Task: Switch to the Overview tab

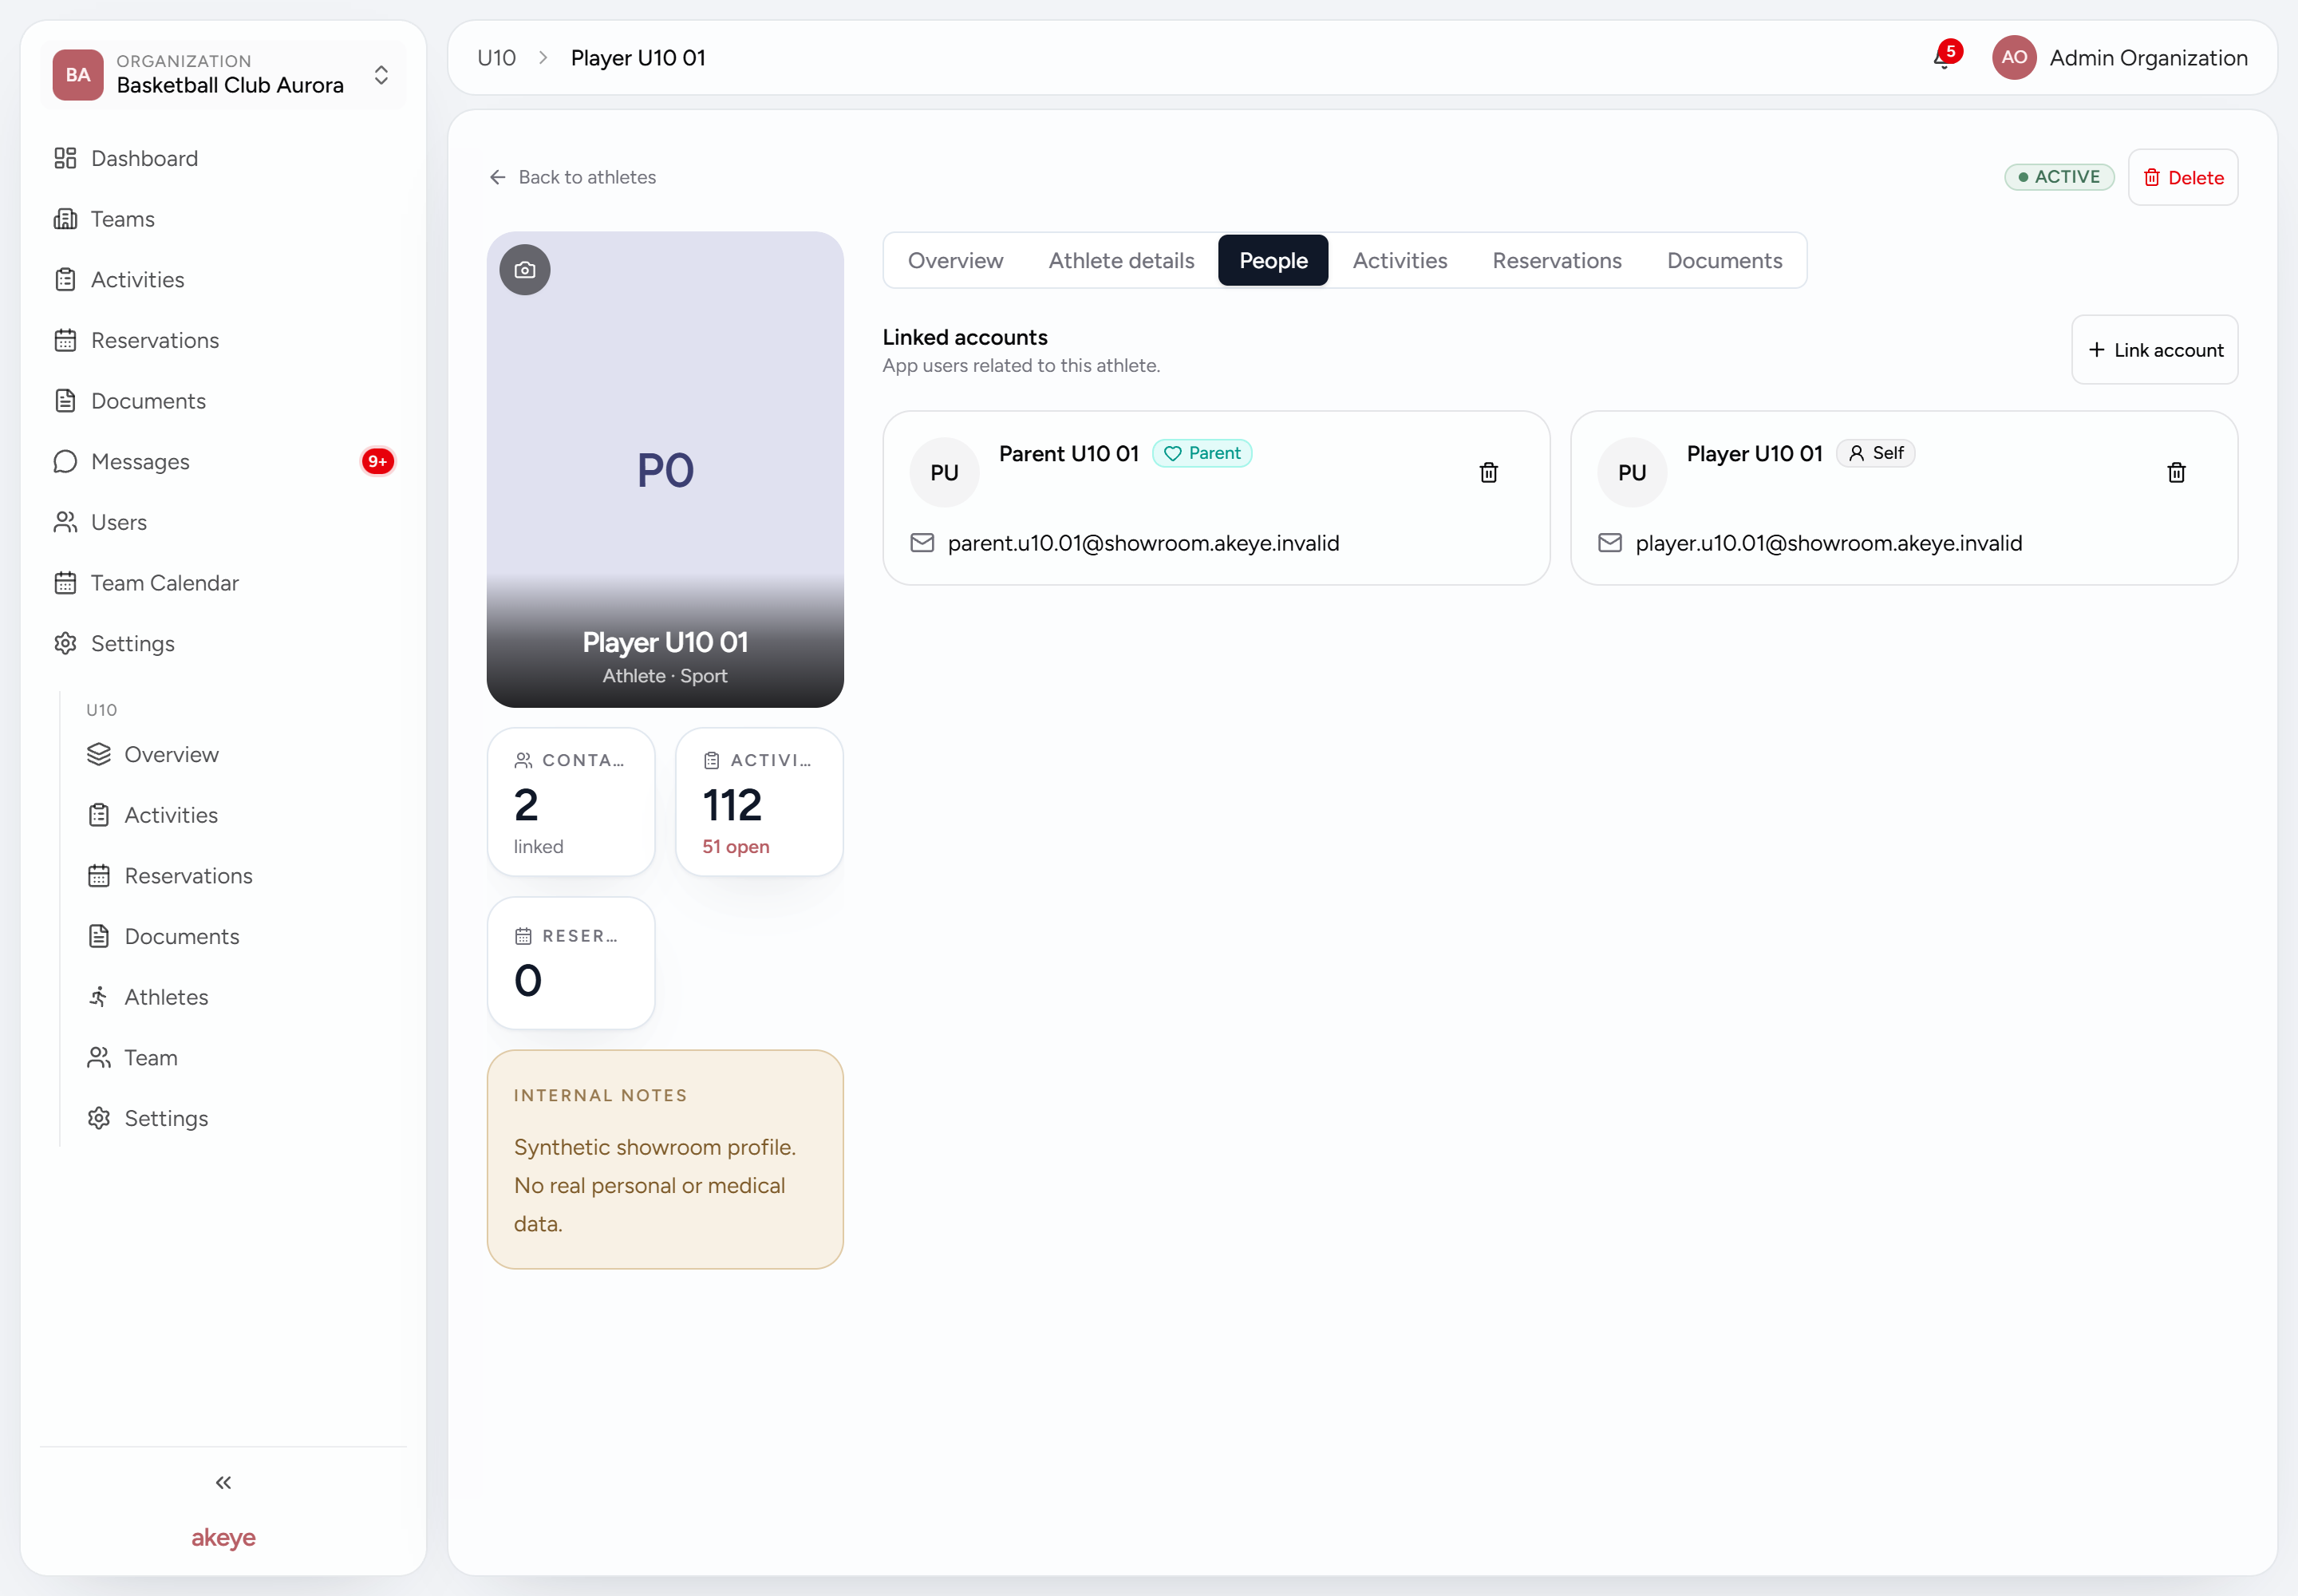Action: click(x=955, y=260)
